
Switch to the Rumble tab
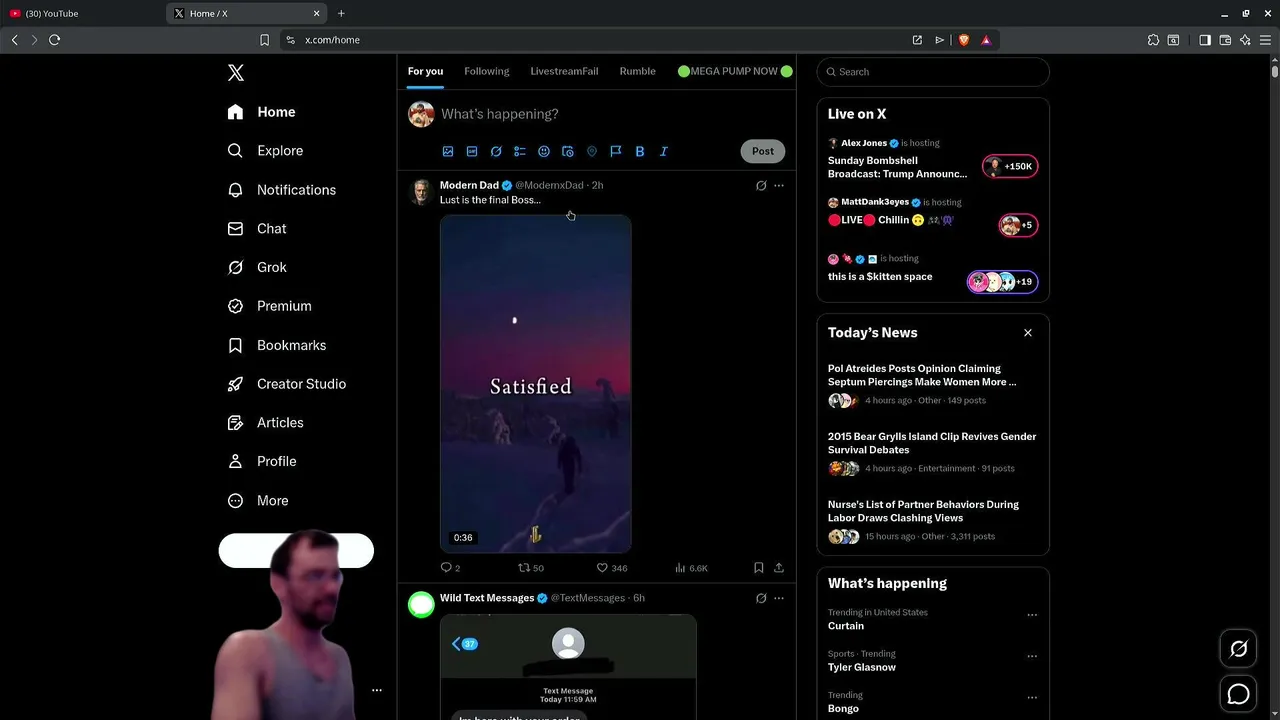pos(637,71)
